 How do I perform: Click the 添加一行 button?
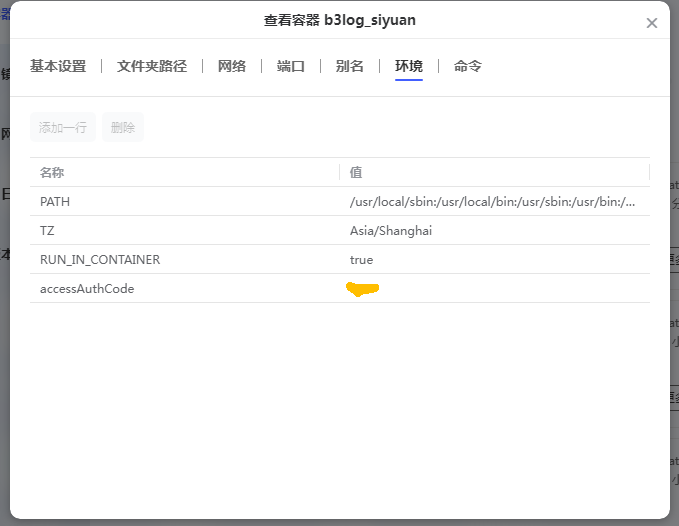(x=63, y=127)
